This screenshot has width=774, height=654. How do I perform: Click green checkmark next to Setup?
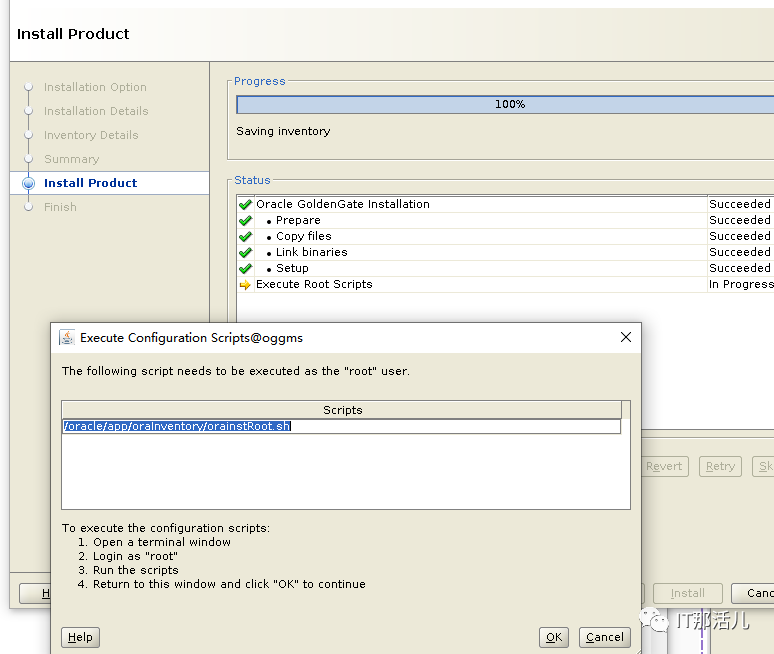coord(245,269)
